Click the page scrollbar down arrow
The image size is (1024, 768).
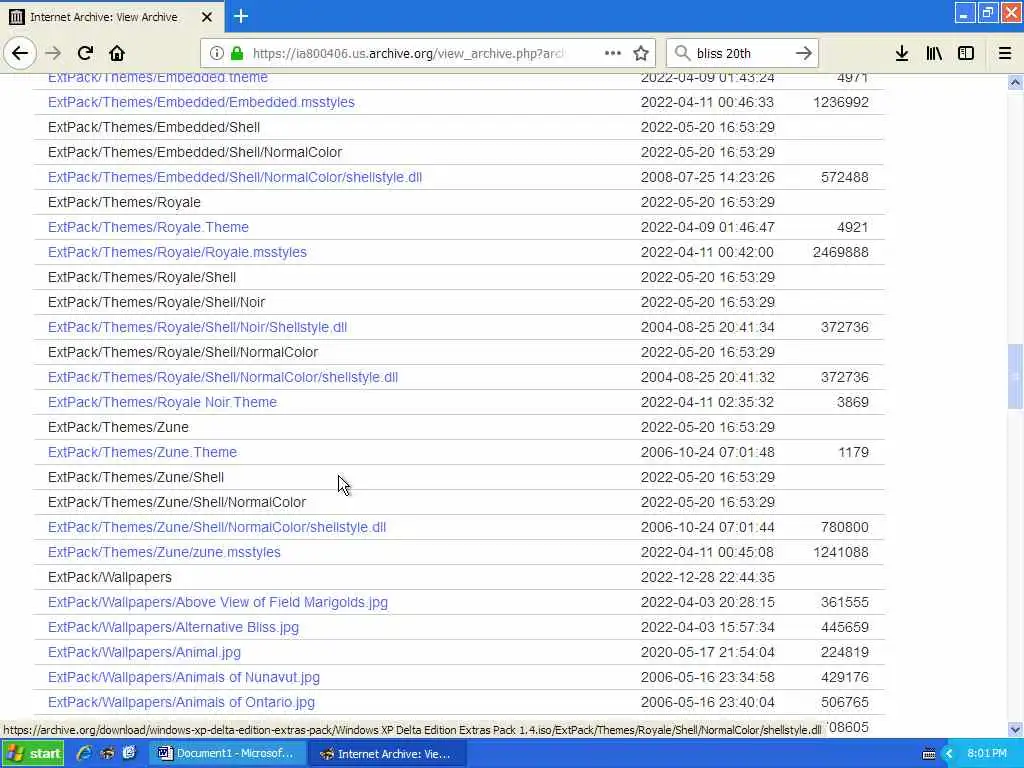click(1015, 729)
